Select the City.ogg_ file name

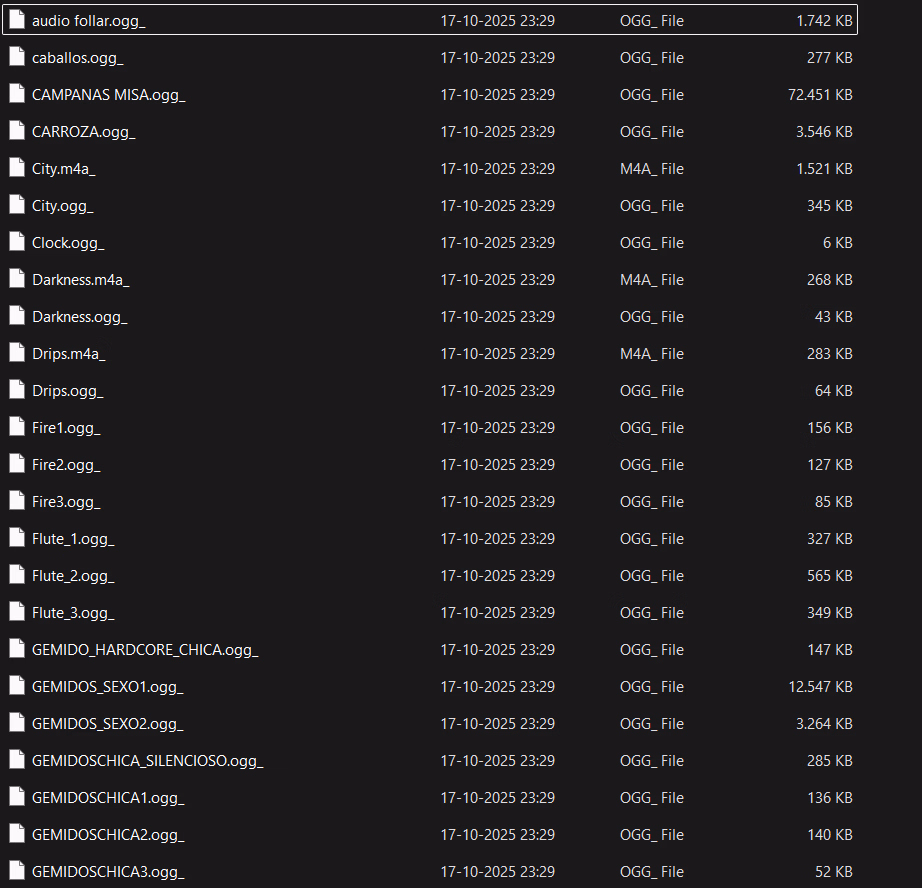[x=62, y=206]
